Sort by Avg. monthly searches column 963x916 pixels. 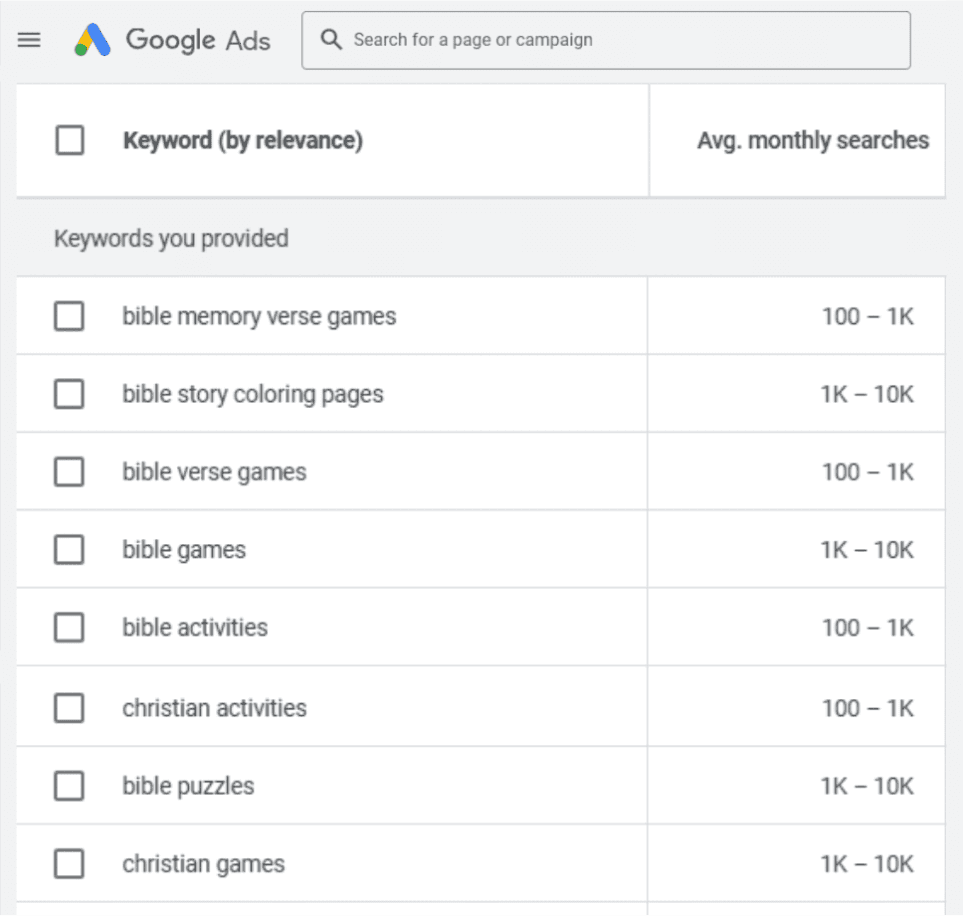pyautogui.click(x=812, y=140)
